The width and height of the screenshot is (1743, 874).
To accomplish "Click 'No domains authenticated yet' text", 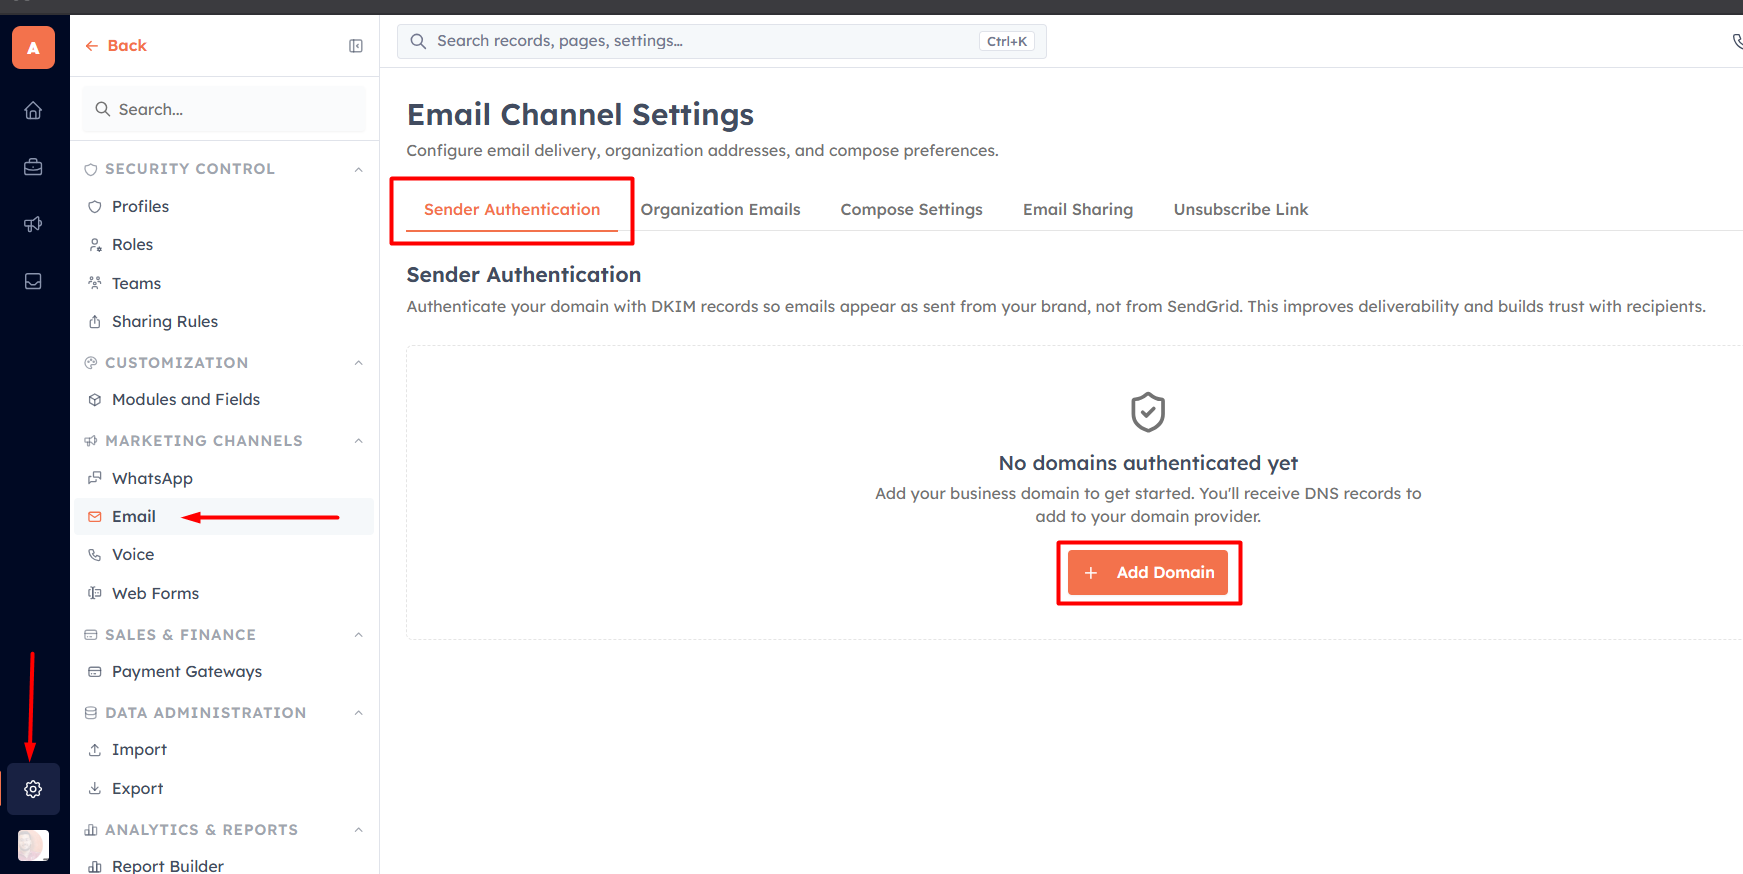I will [1148, 463].
